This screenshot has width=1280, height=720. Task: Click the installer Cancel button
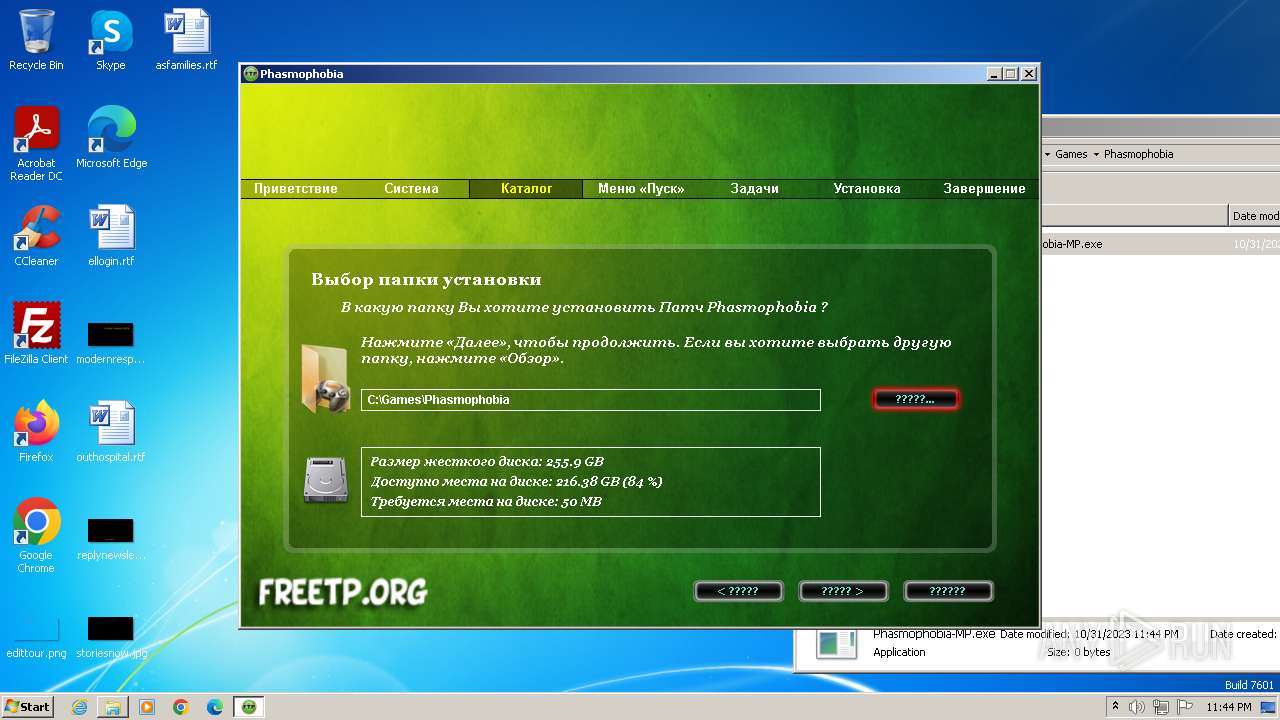tap(948, 591)
